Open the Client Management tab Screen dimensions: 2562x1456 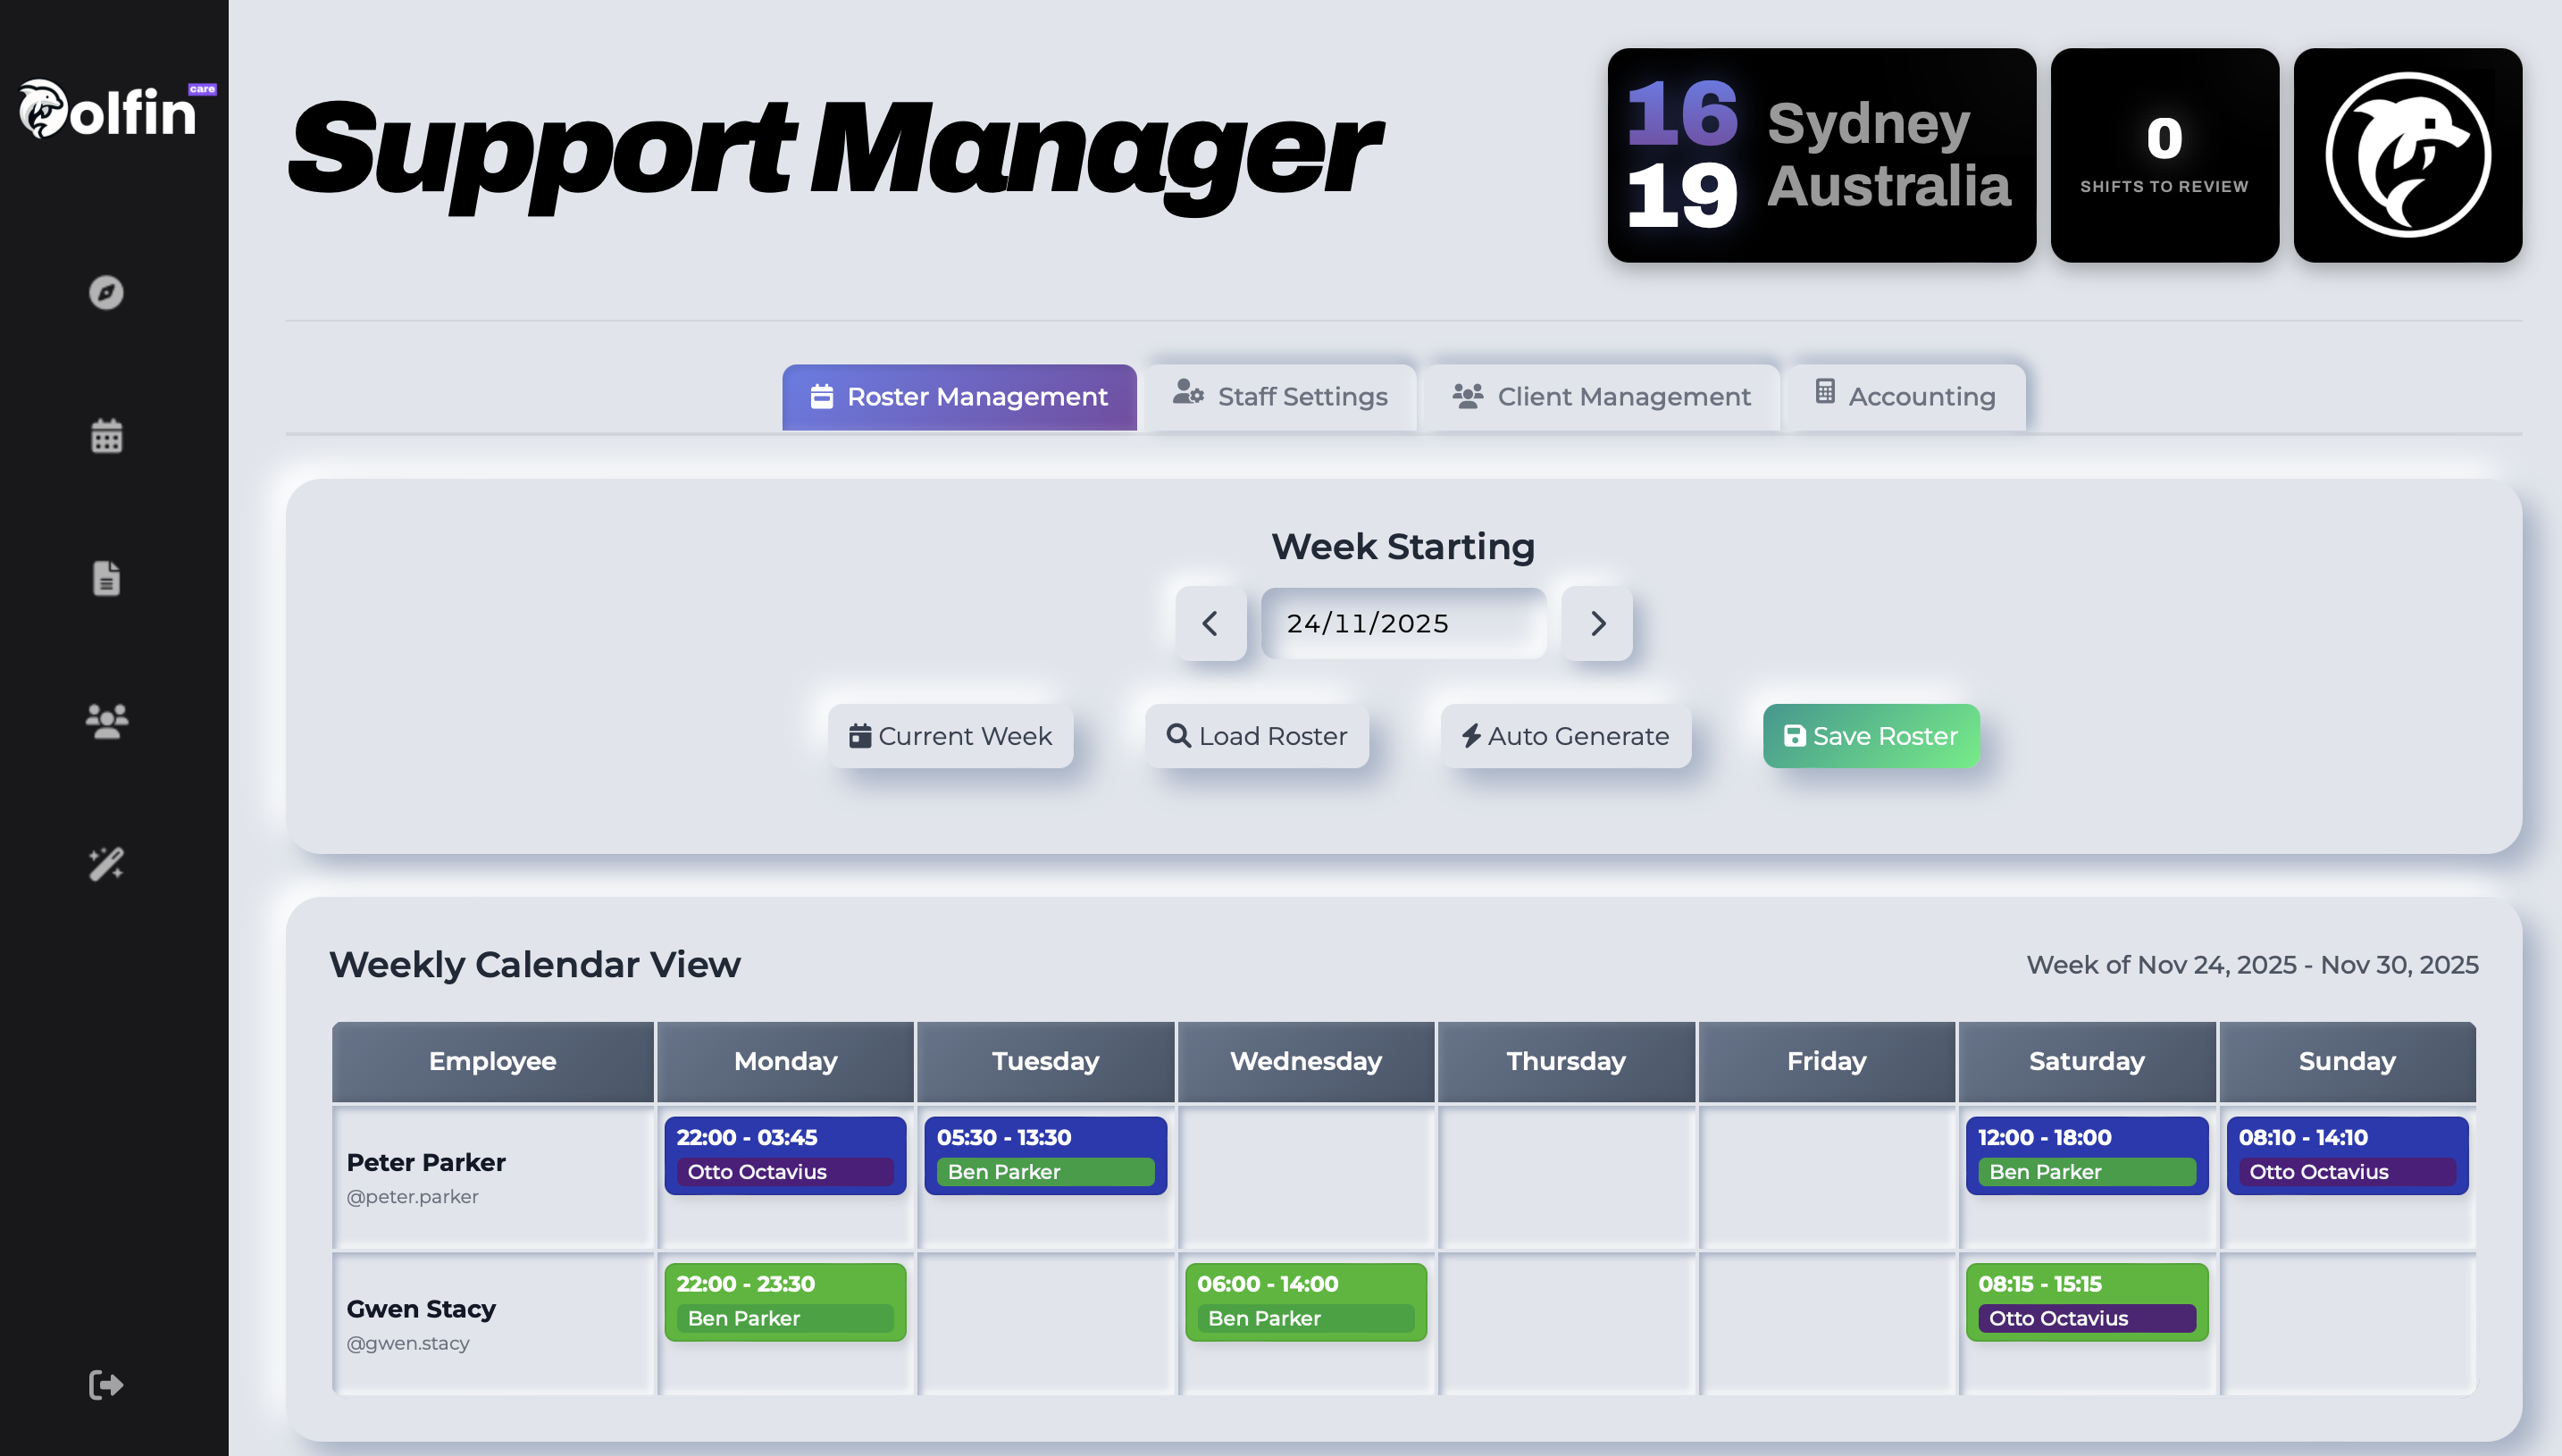(x=1601, y=397)
